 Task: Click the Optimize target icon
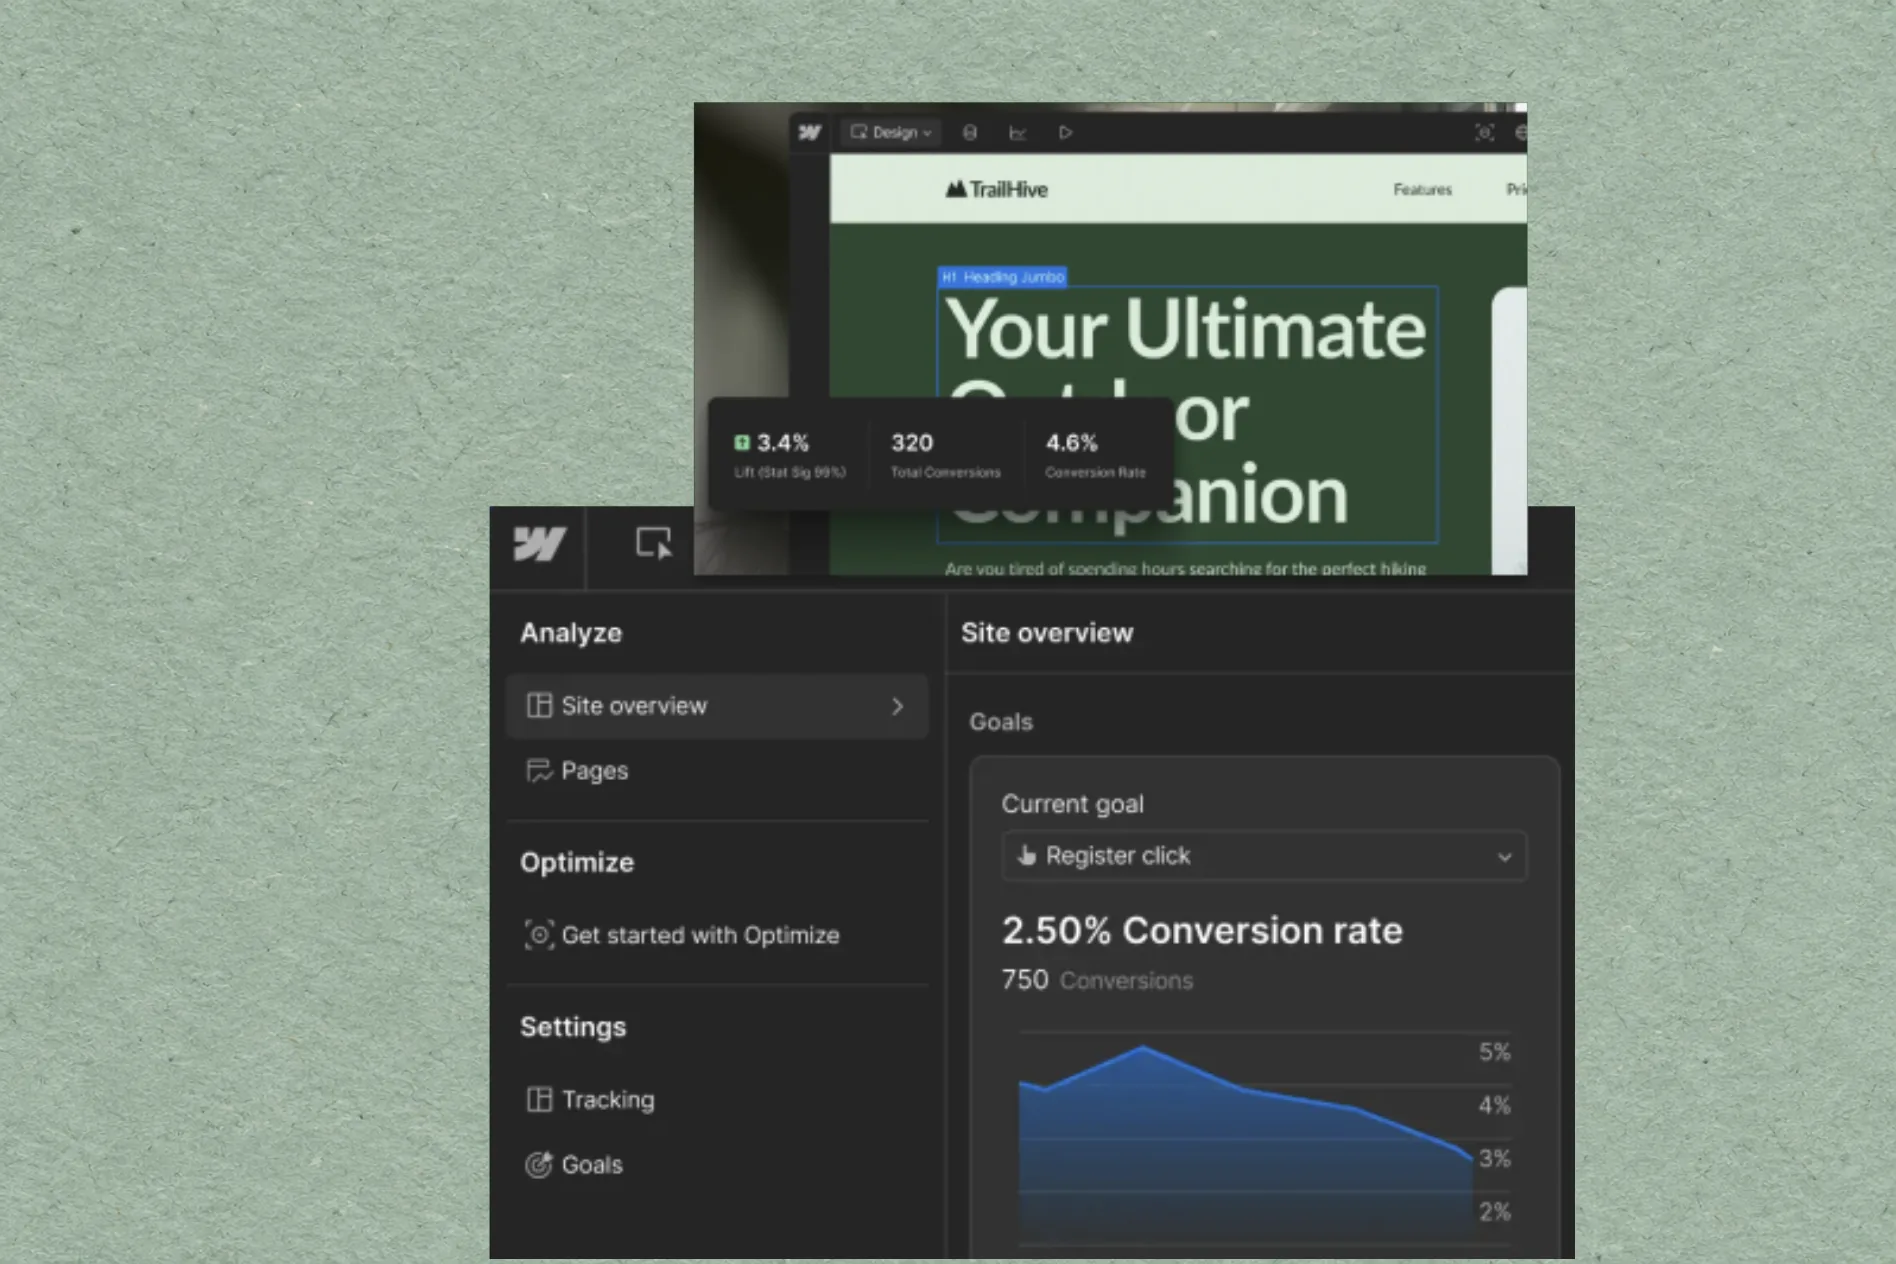click(539, 935)
